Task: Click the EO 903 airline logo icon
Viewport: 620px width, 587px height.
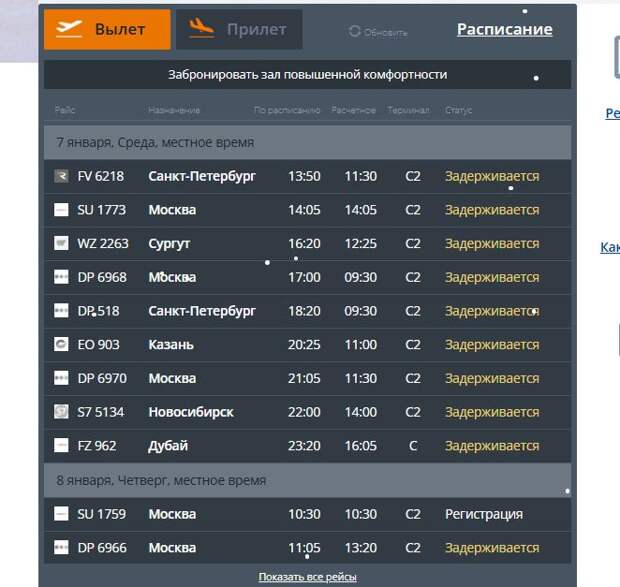Action: [61, 345]
